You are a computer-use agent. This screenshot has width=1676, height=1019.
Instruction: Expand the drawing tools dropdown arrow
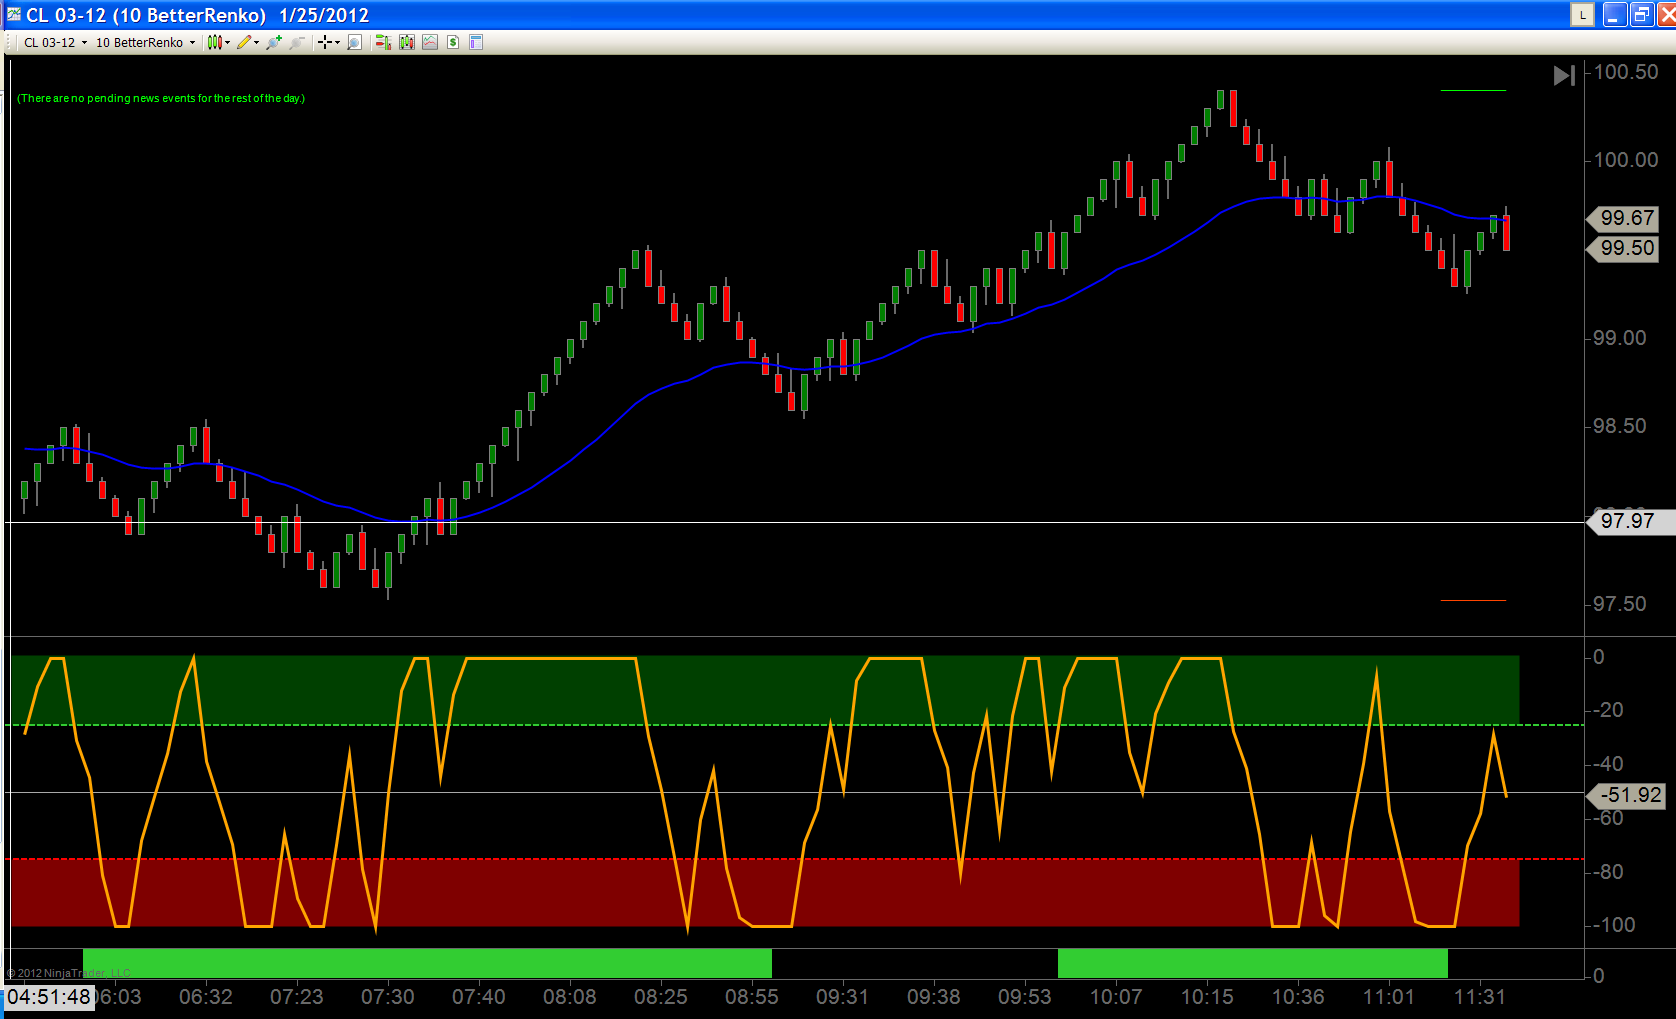point(256,42)
